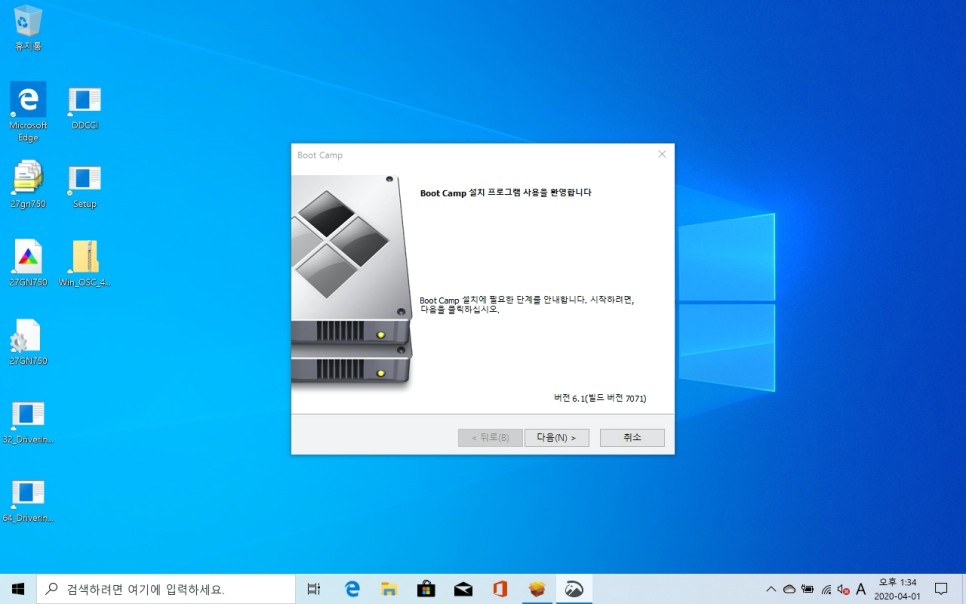Launch Edge from the taskbar
Viewport: 966px width, 604px height.
coord(352,589)
